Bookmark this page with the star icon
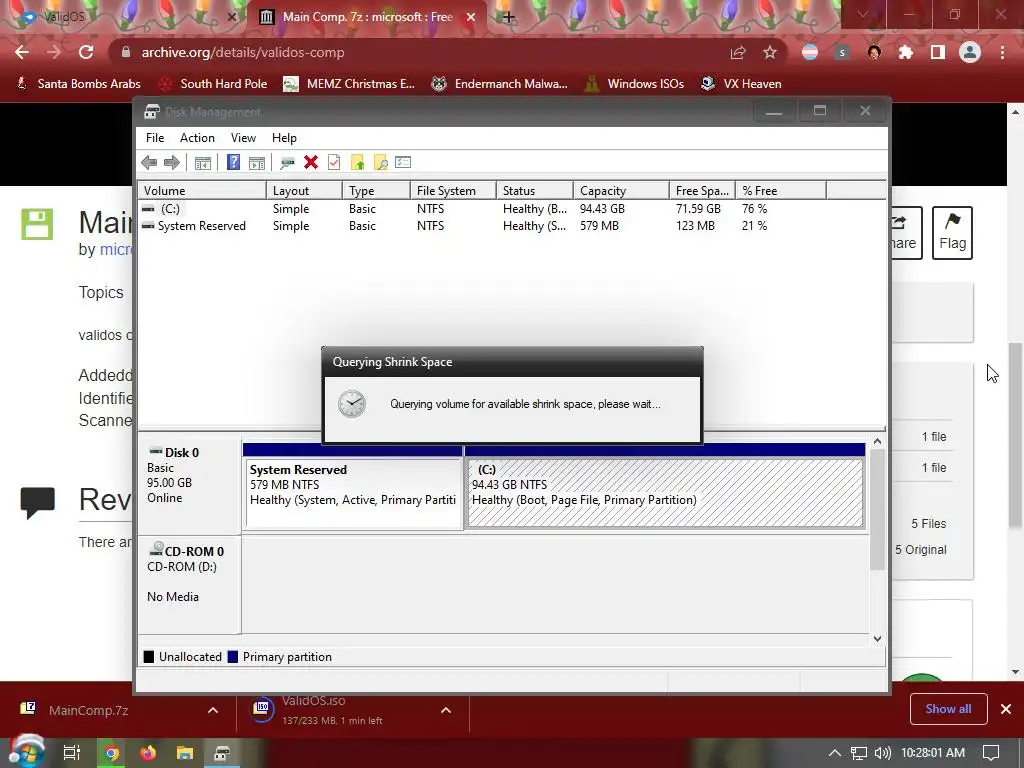Screen dimensions: 1024x768 770,52
